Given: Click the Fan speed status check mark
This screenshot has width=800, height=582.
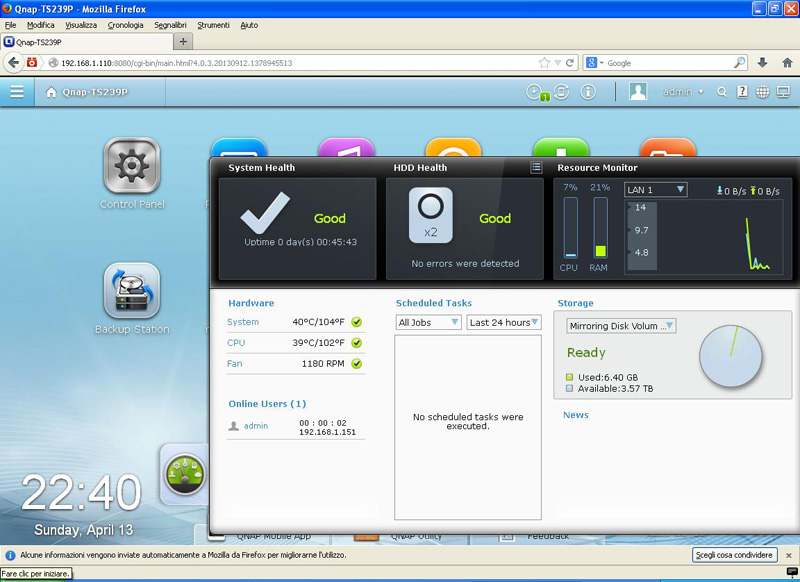Looking at the screenshot, I should (357, 364).
